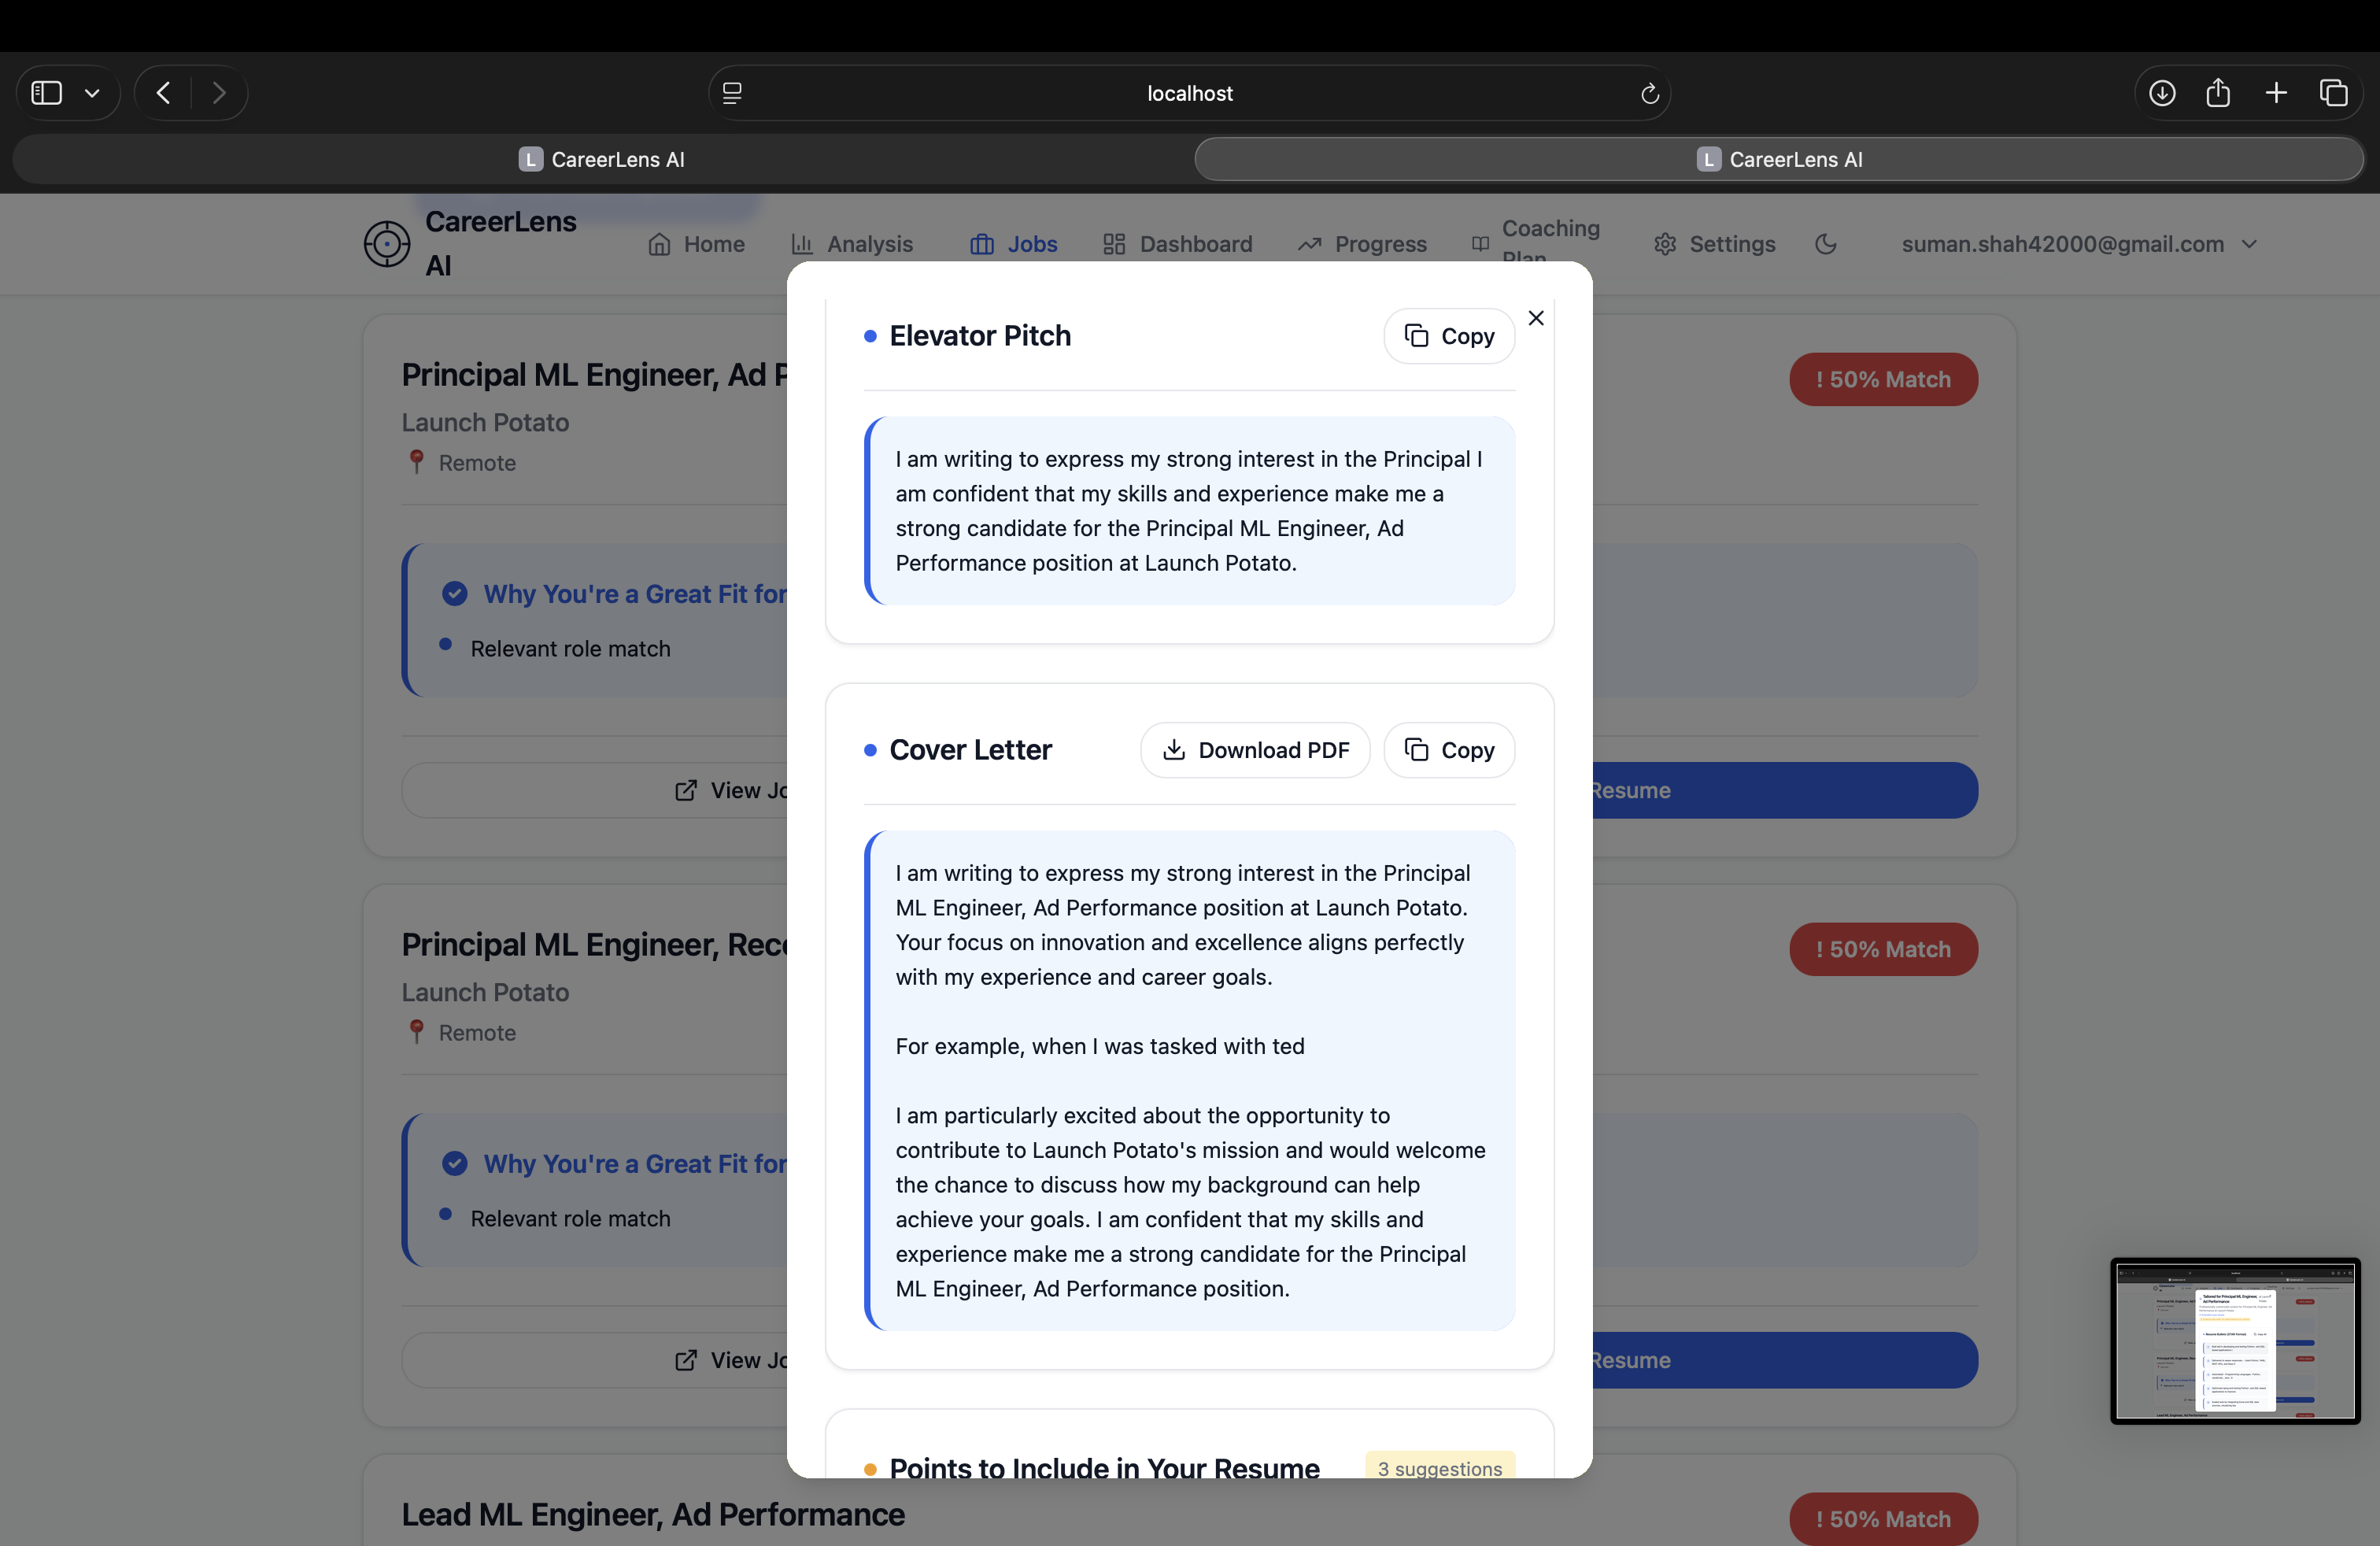
Task: Copy the Elevator Pitch text
Action: tap(1448, 336)
